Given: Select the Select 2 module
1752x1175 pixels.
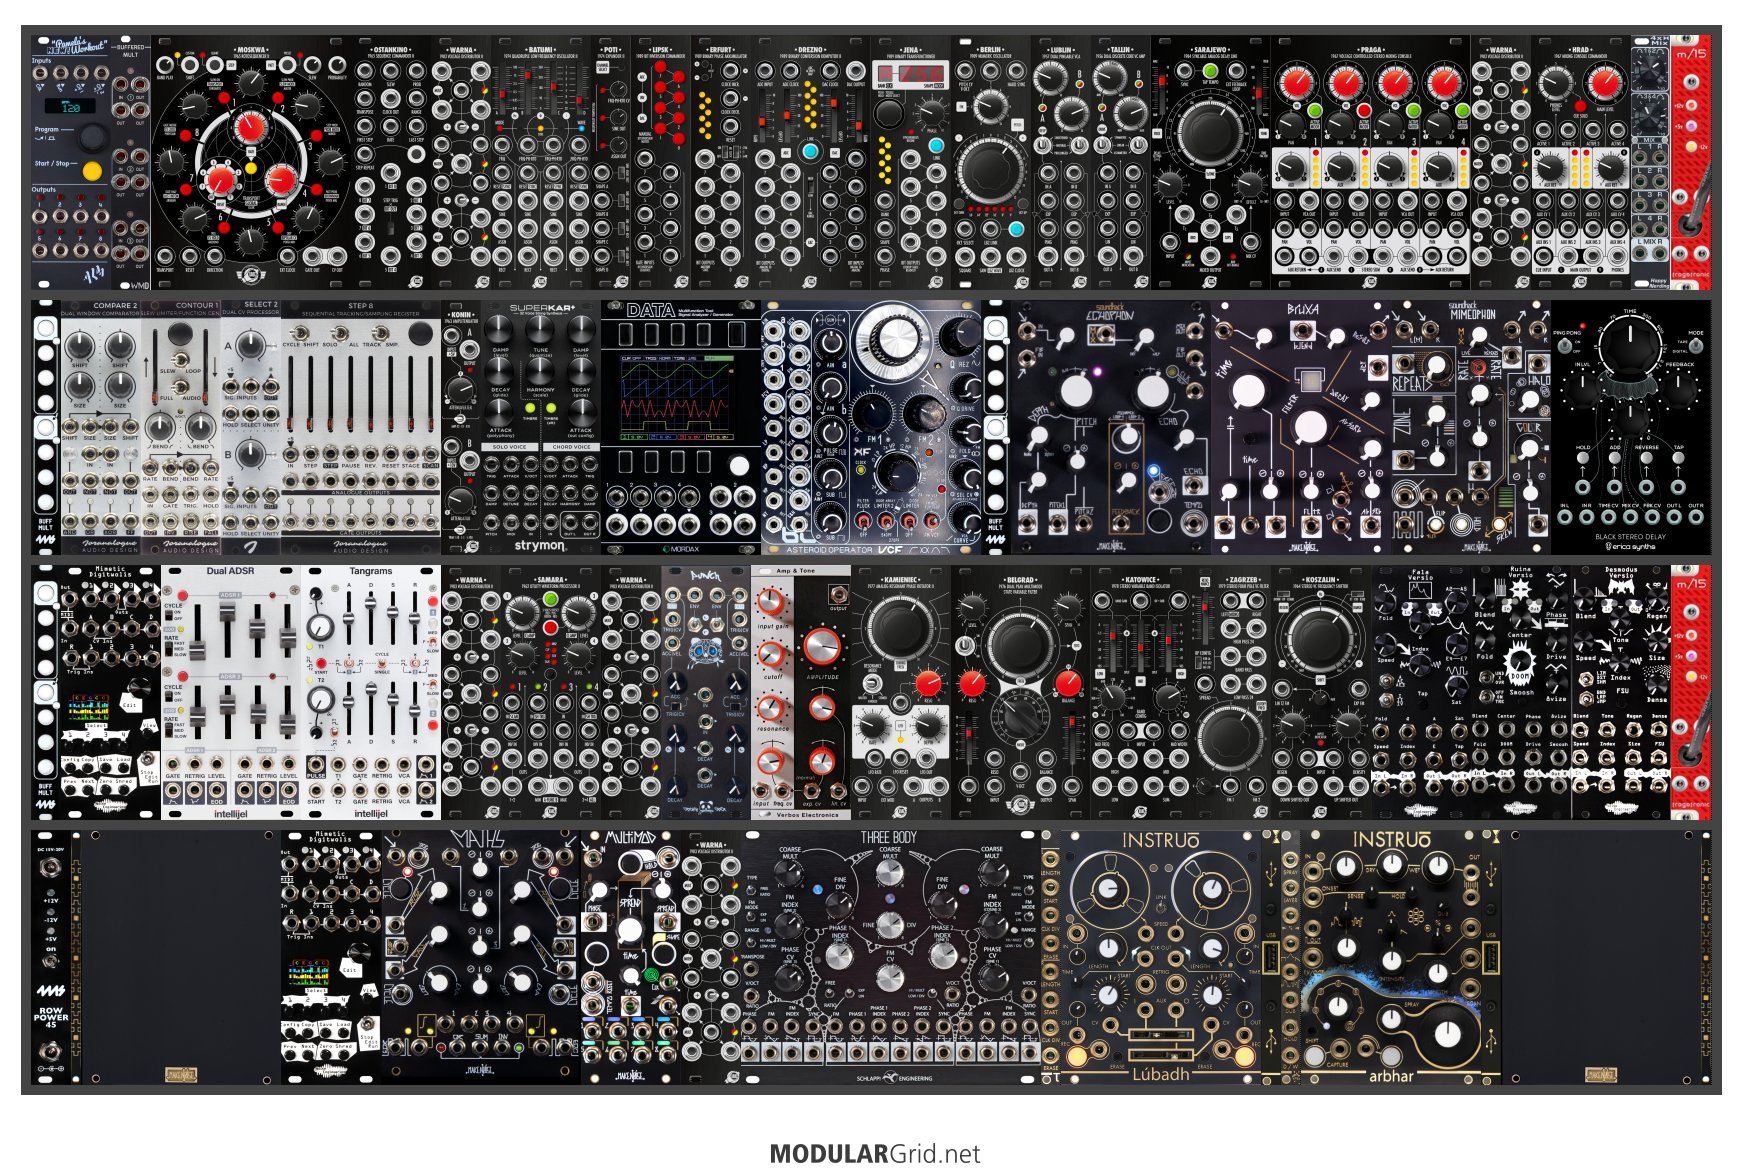Looking at the screenshot, I should (x=251, y=427).
